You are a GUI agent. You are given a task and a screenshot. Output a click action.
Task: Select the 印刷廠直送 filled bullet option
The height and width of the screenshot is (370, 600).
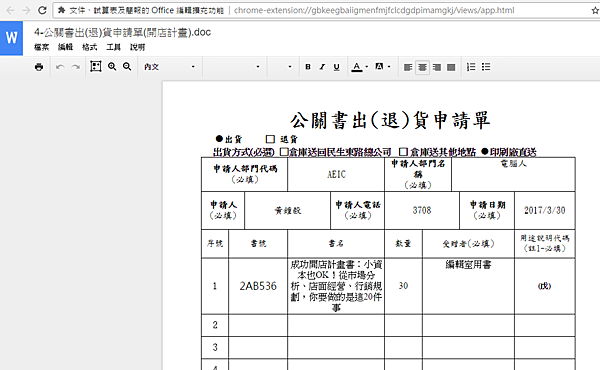485,152
